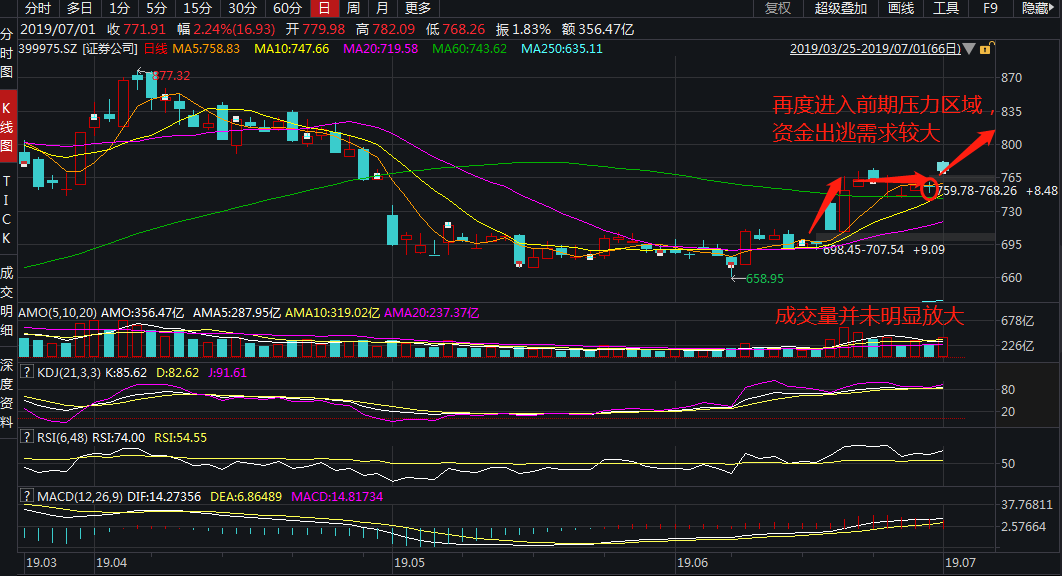Open 分时图 in the left sidebar
The width and height of the screenshot is (1062, 576).
pyautogui.click(x=7, y=53)
